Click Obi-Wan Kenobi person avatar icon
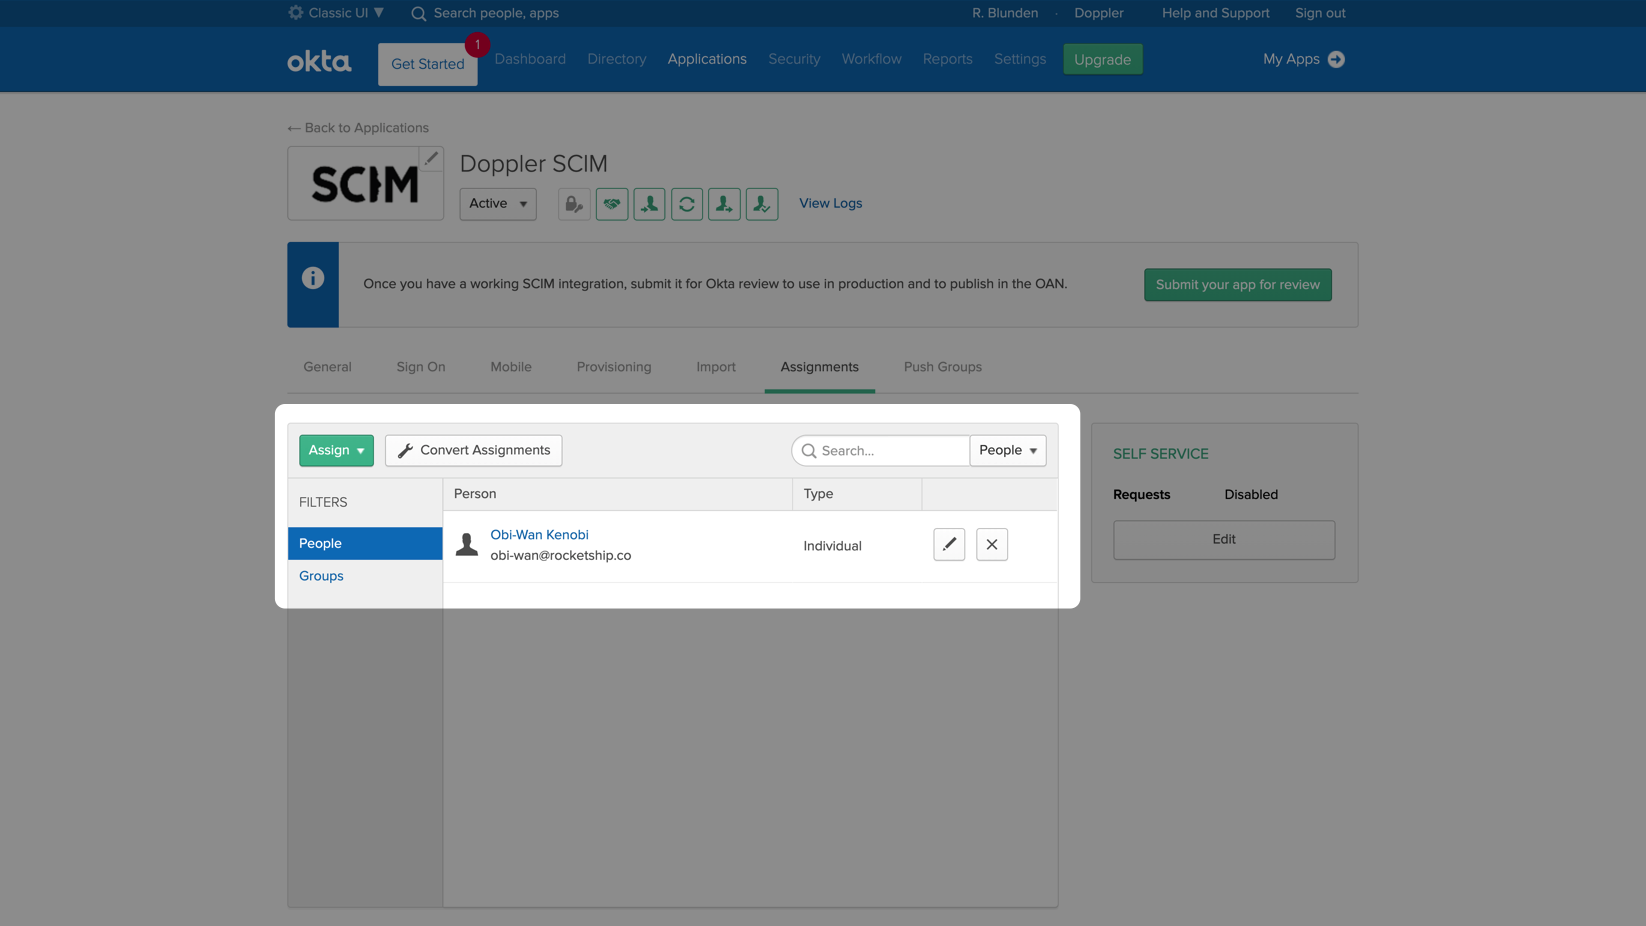This screenshot has height=926, width=1646. [x=467, y=545]
